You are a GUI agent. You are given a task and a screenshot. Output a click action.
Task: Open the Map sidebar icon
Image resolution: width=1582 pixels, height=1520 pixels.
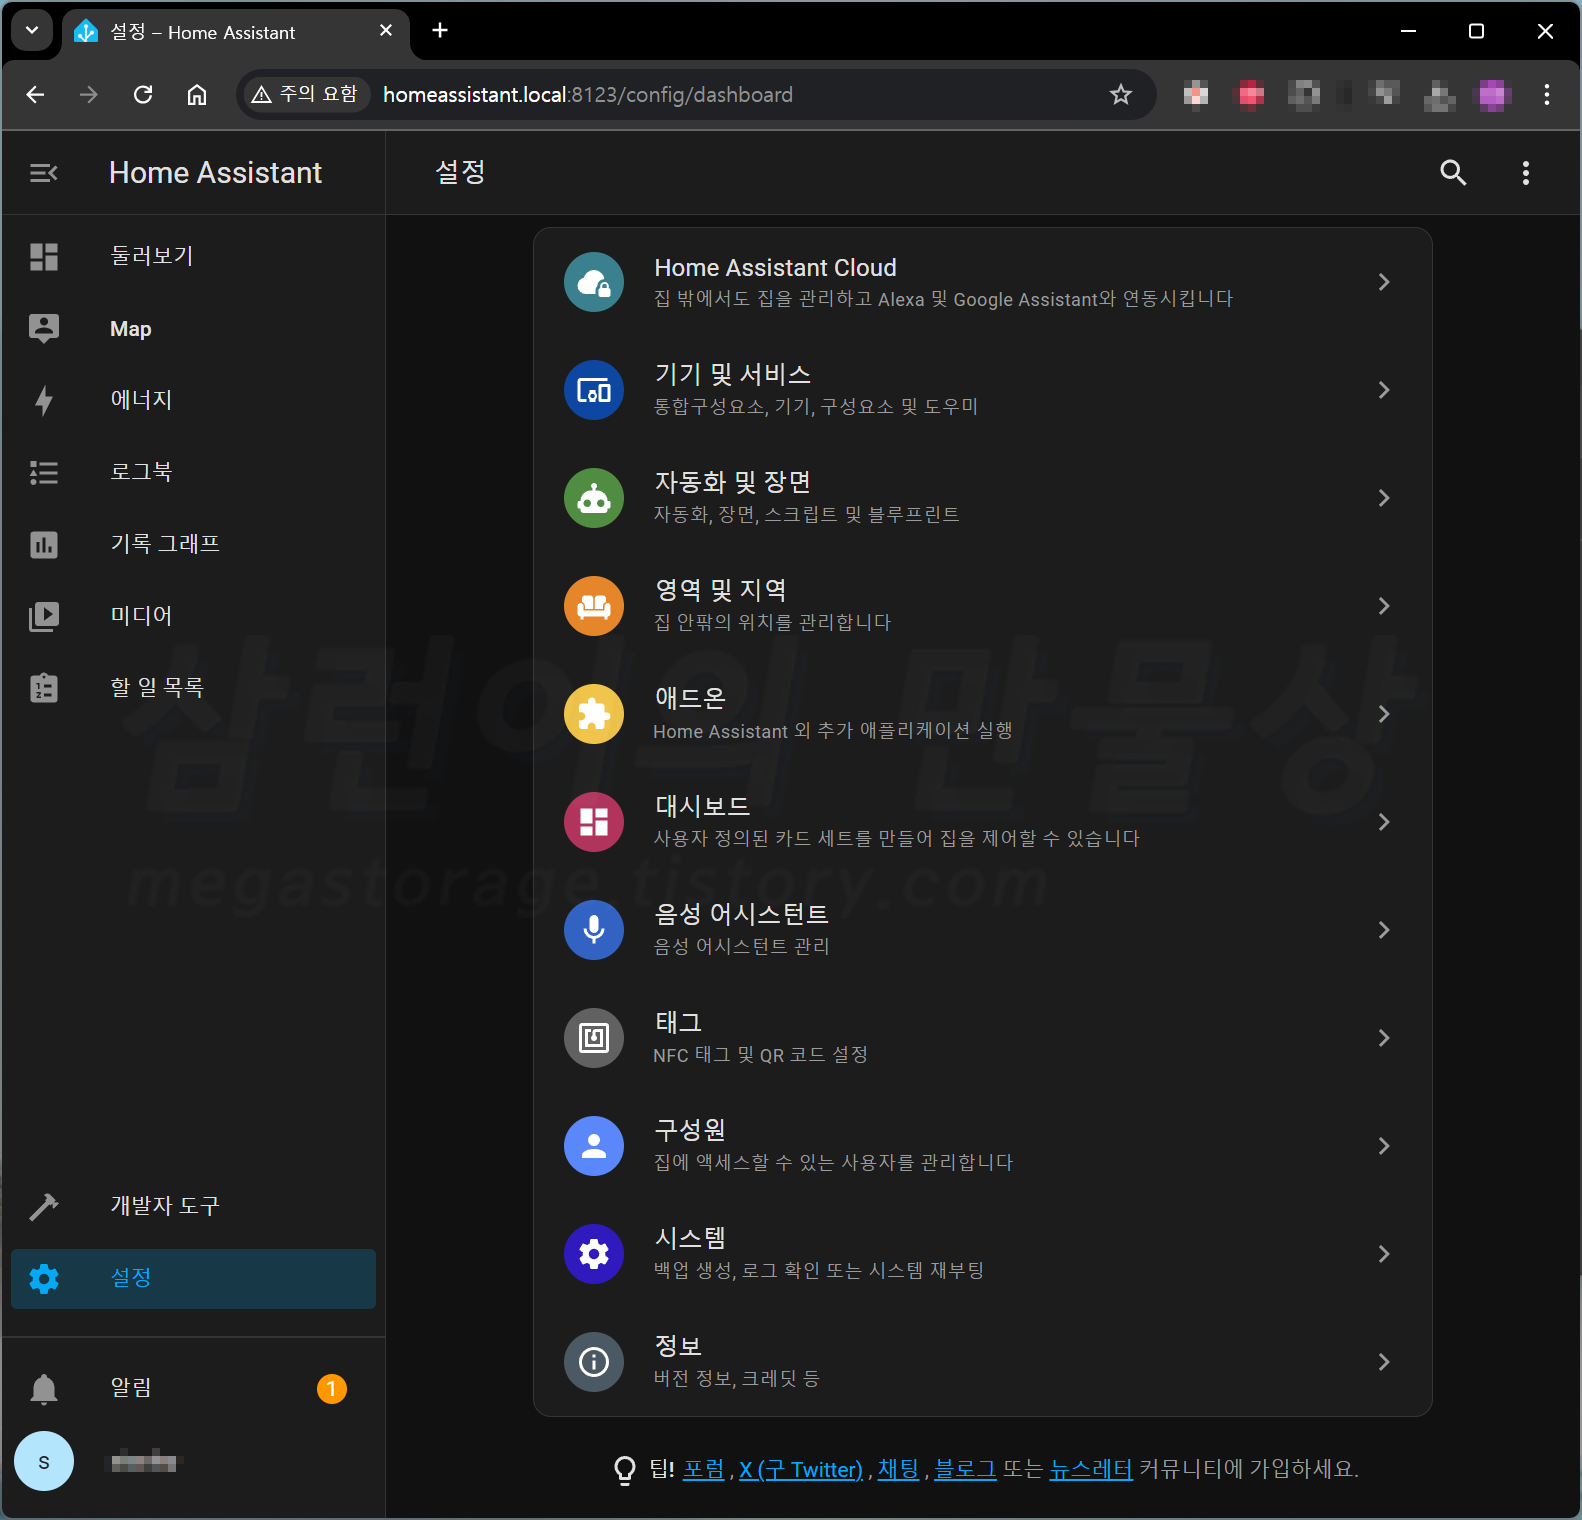point(44,329)
